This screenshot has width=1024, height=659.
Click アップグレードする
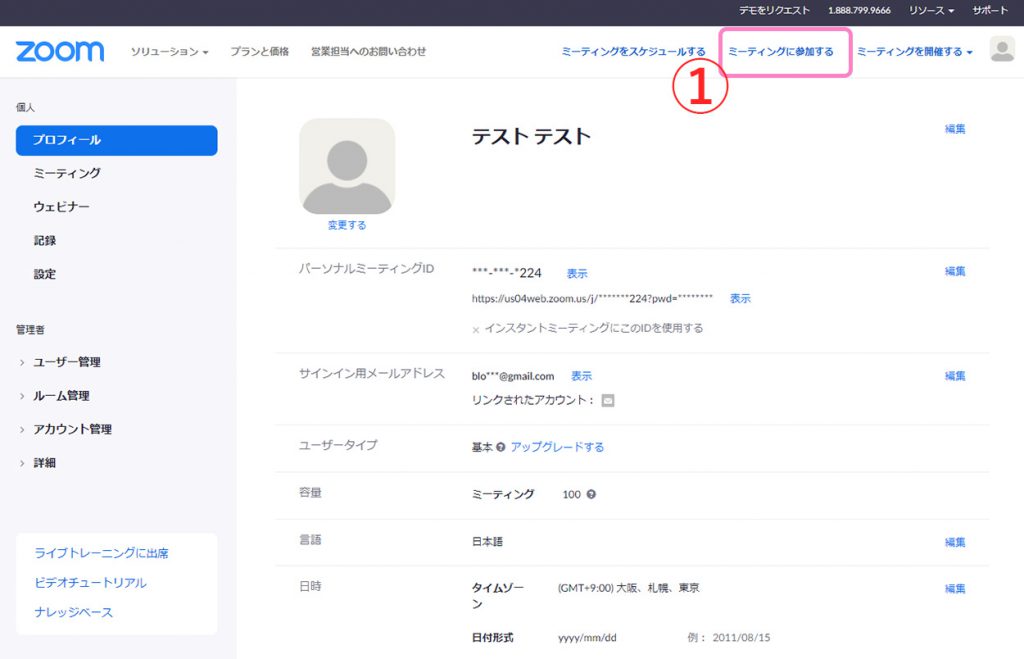pyautogui.click(x=557, y=447)
